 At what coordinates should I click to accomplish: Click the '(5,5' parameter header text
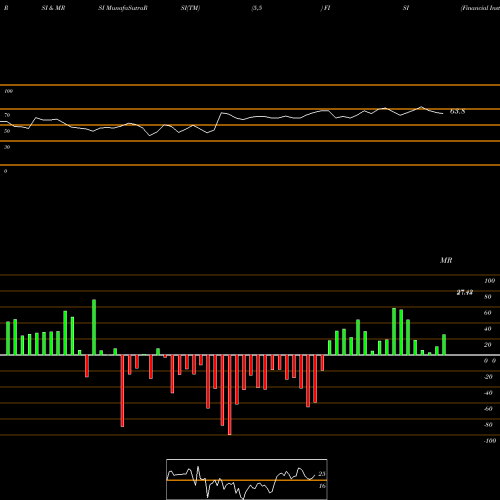click(257, 8)
